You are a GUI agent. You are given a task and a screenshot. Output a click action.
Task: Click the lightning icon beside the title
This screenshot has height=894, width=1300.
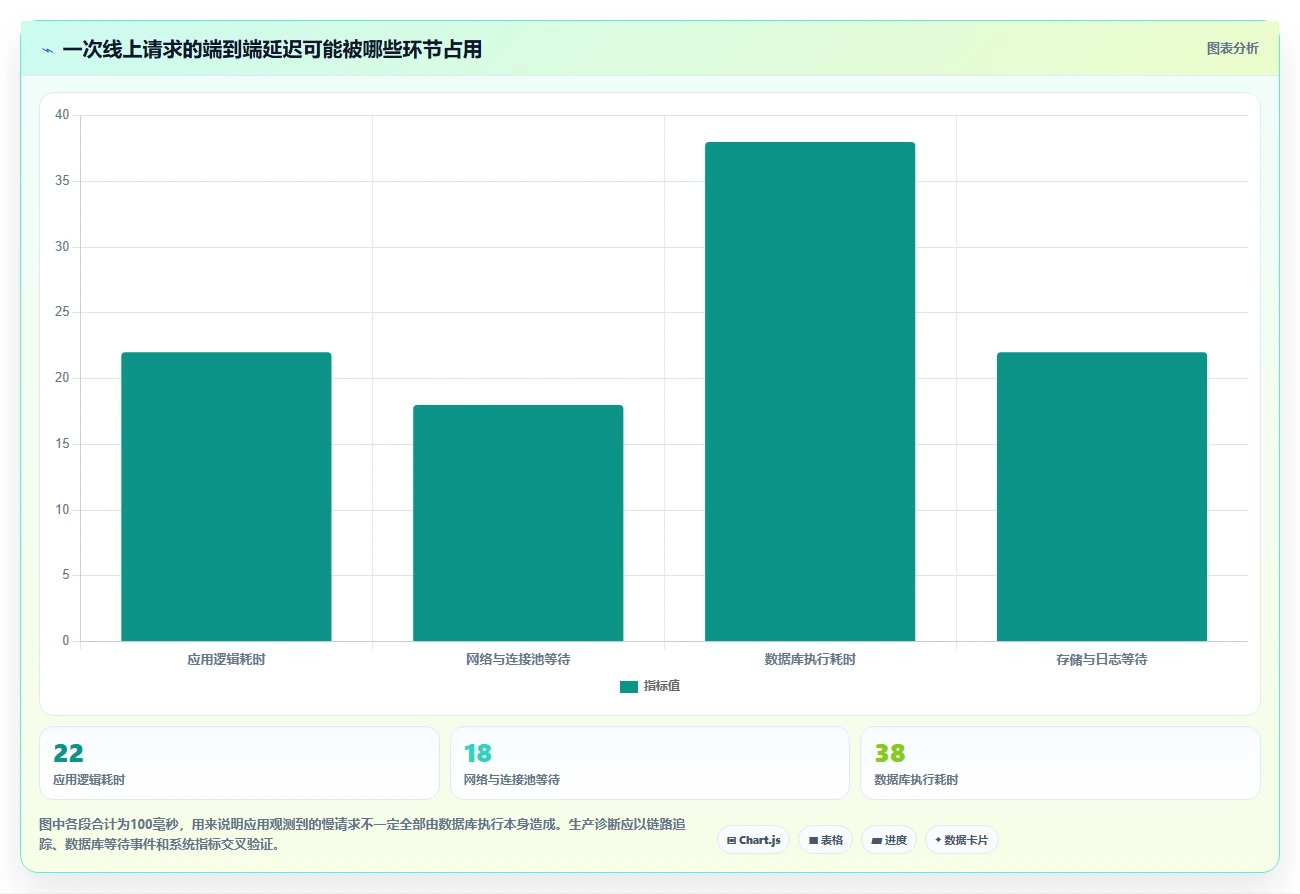47,50
